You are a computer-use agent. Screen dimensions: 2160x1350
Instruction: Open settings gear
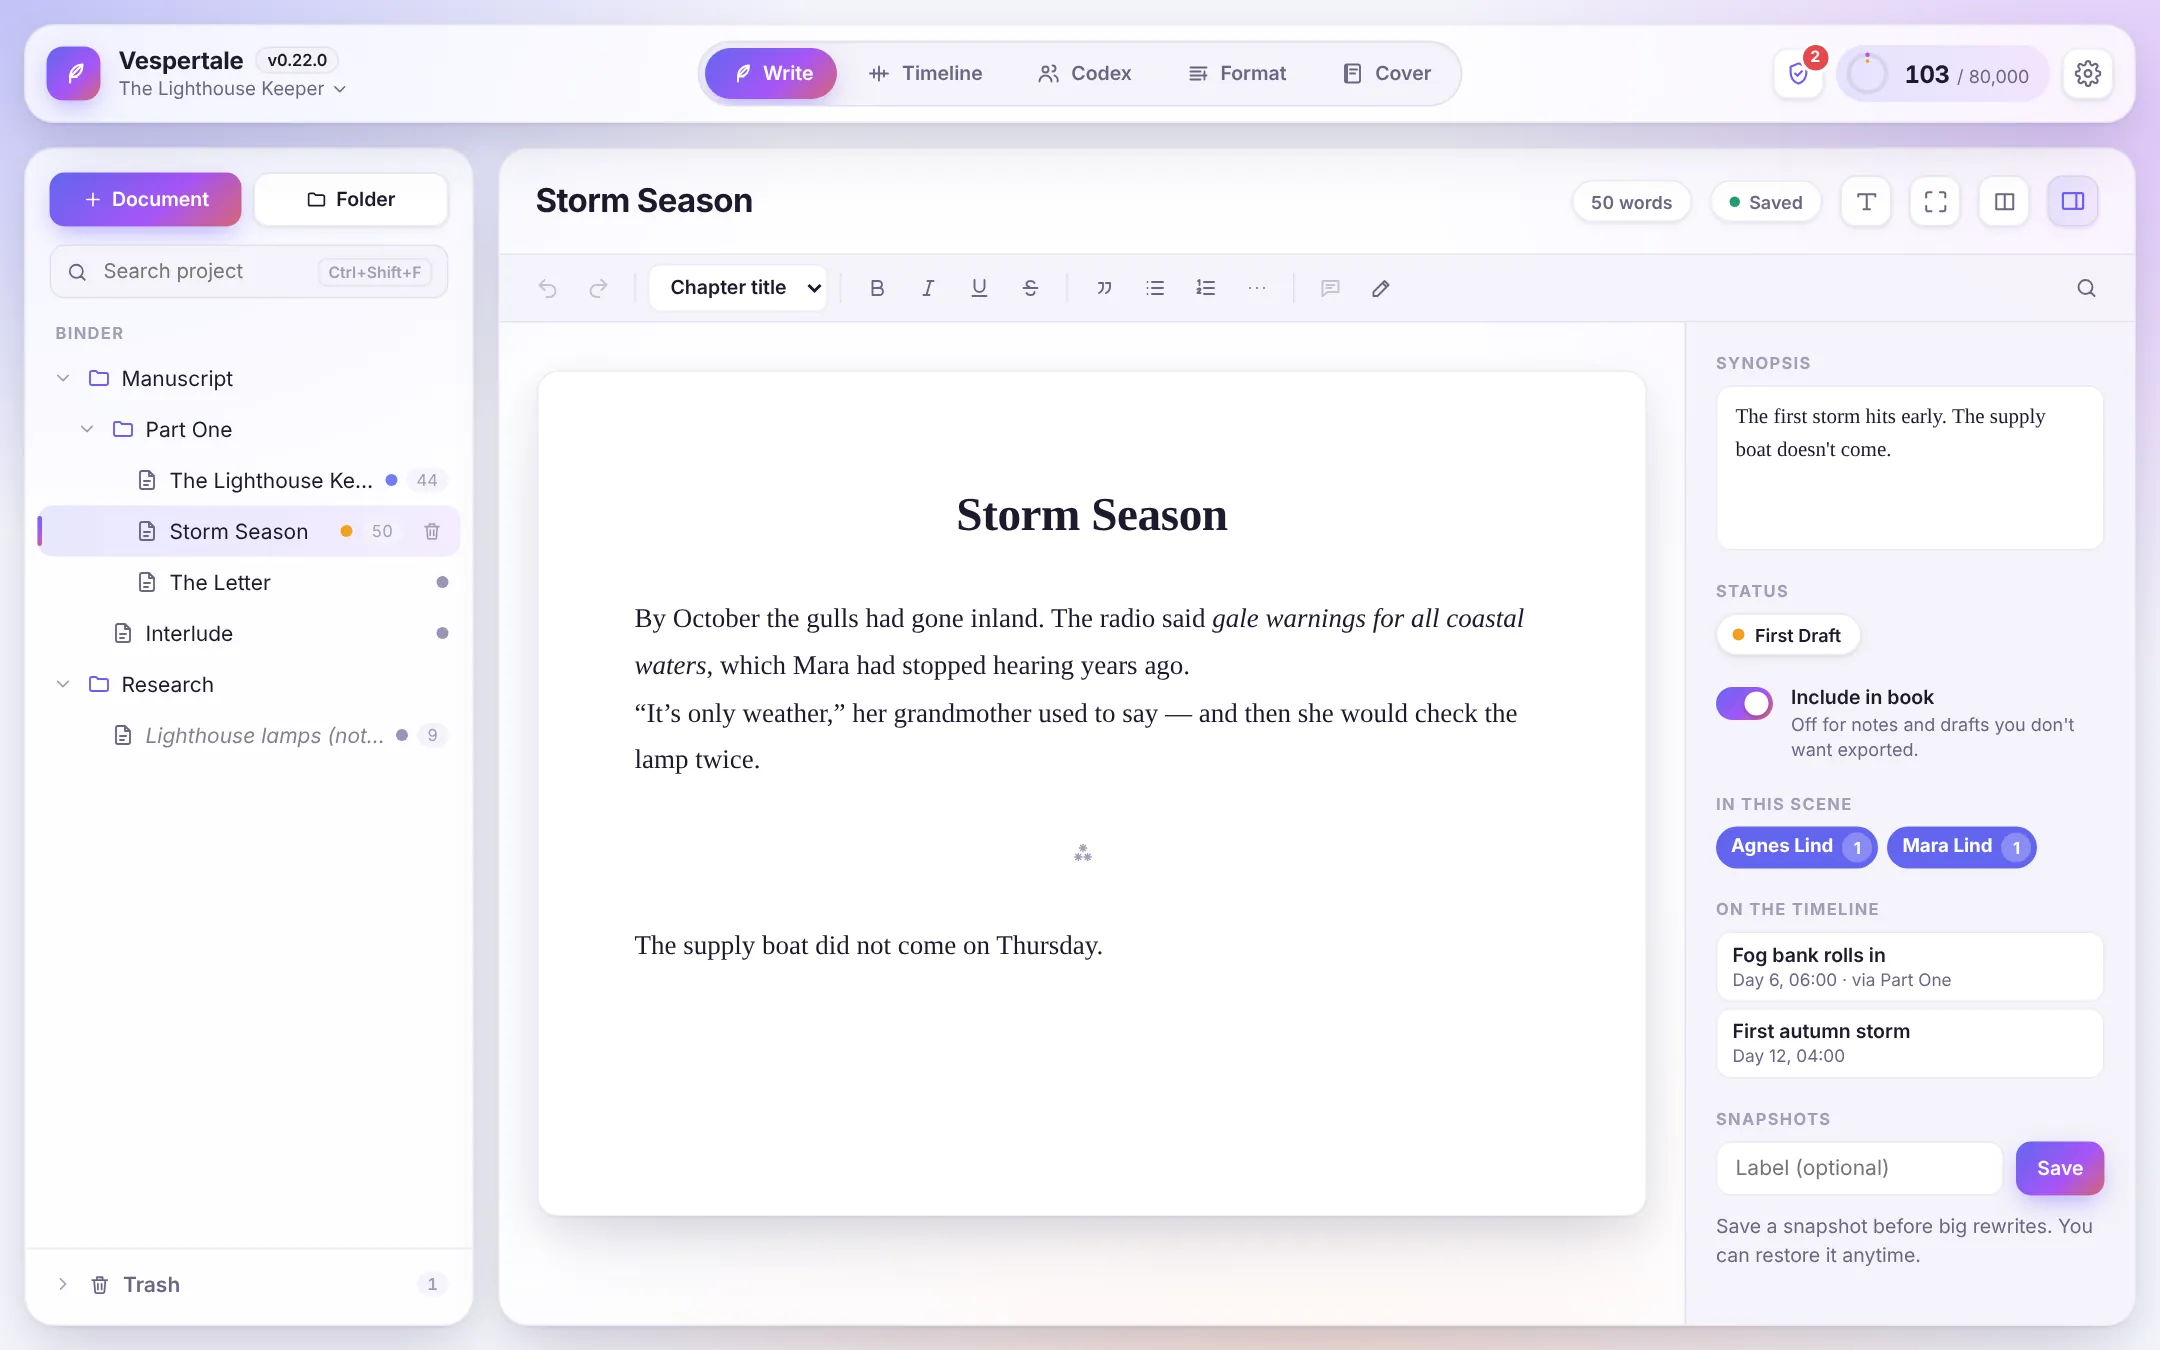tap(2087, 74)
